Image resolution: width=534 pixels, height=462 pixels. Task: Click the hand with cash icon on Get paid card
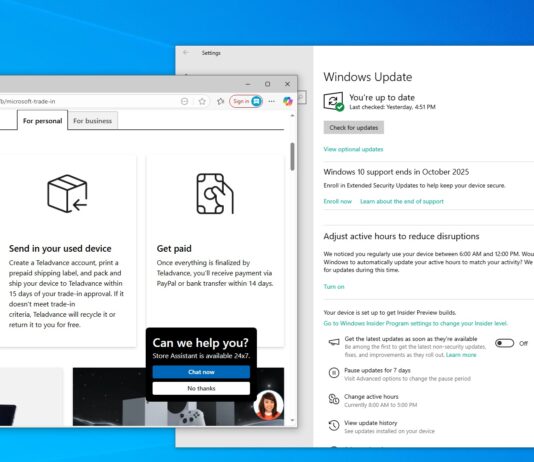pyautogui.click(x=215, y=194)
